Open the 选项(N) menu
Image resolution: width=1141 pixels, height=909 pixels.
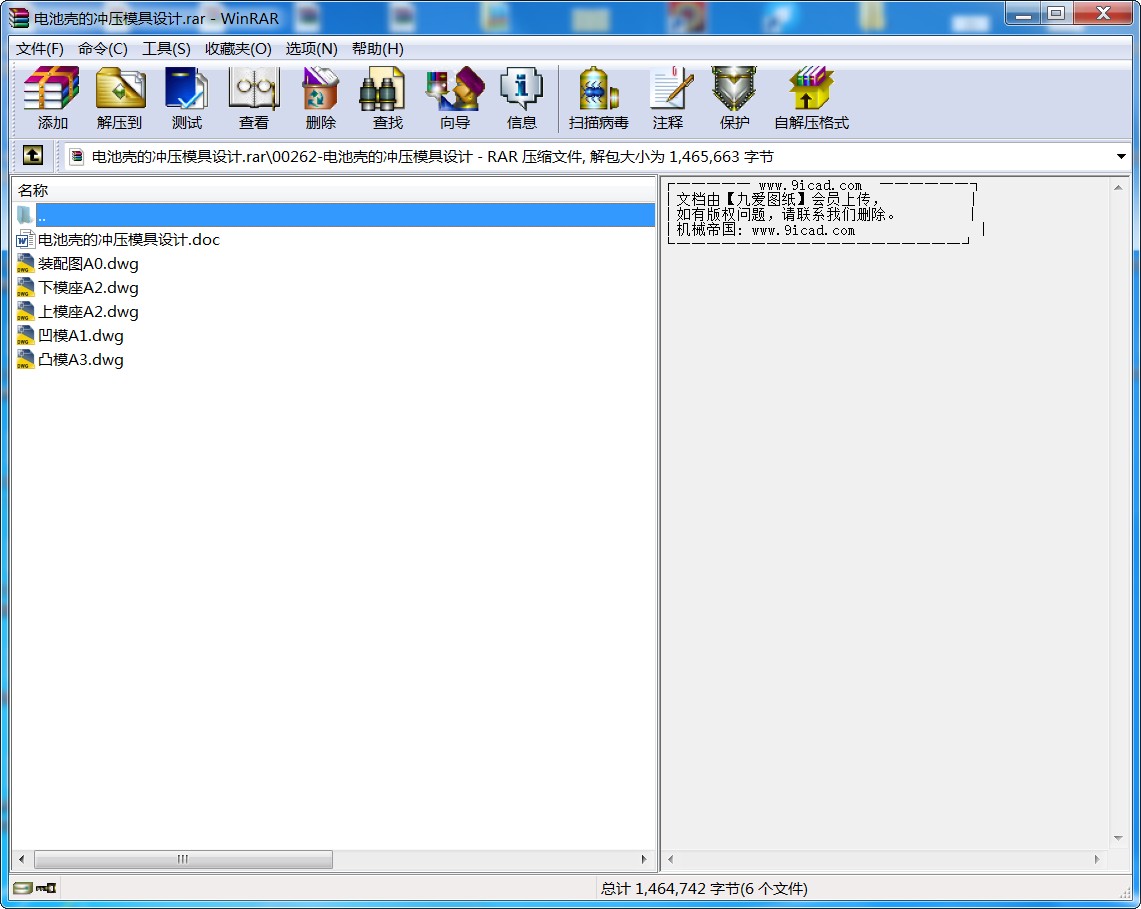coord(311,49)
